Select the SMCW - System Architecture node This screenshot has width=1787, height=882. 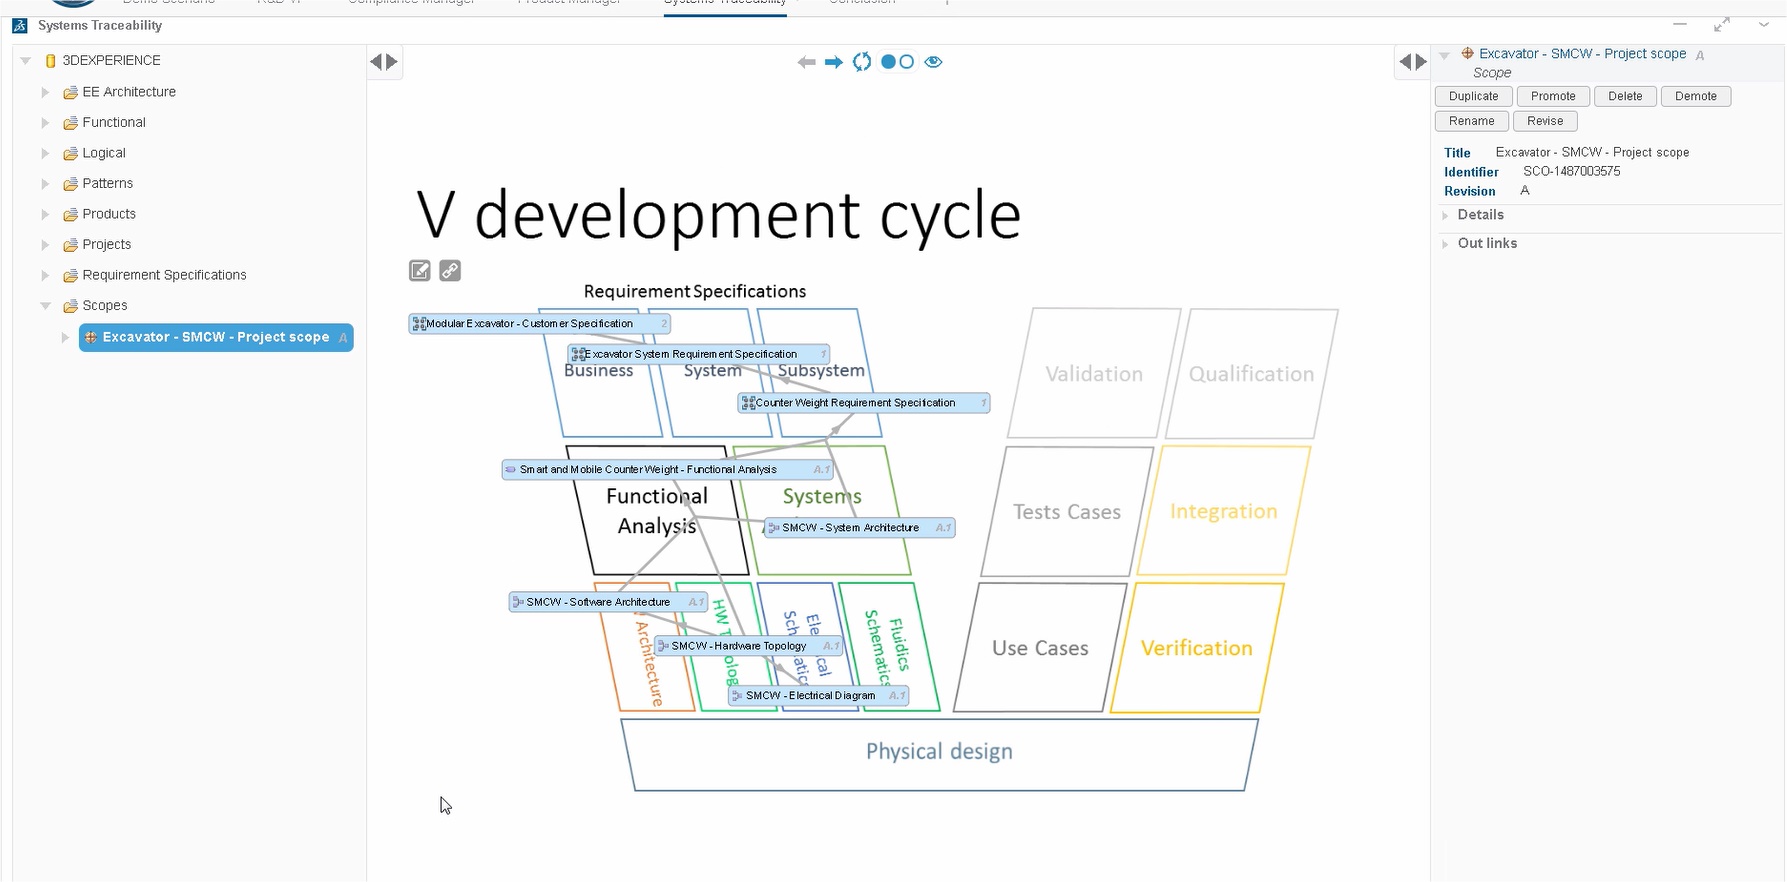860,528
